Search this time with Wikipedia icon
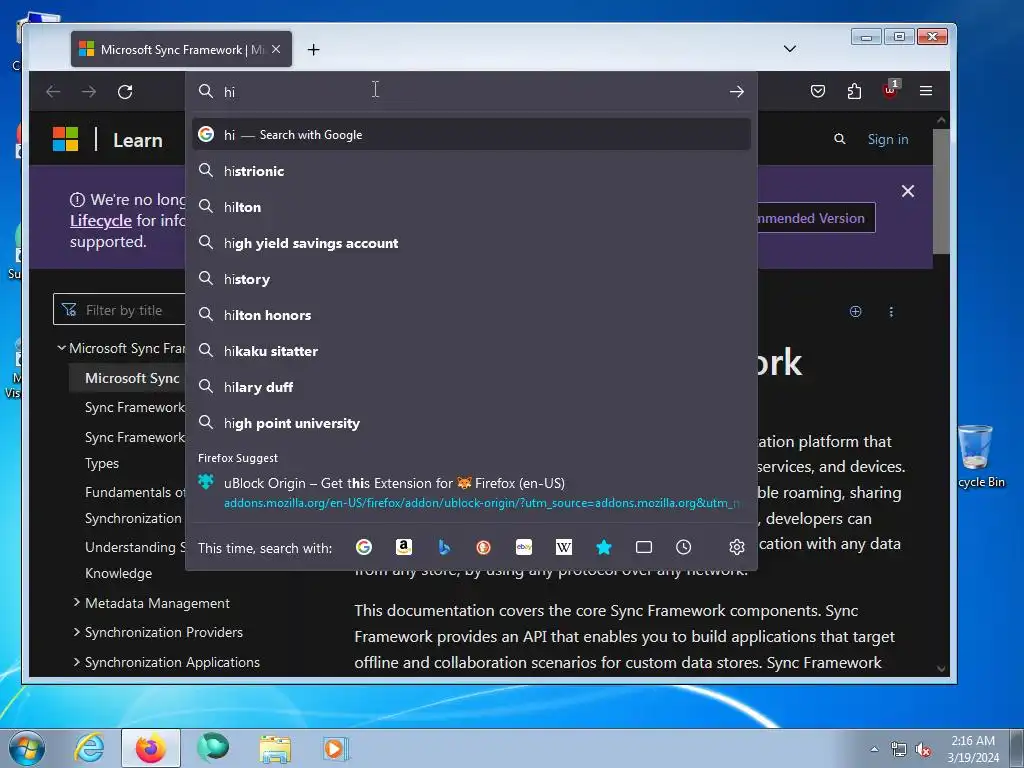This screenshot has height=768, width=1024. pos(564,547)
